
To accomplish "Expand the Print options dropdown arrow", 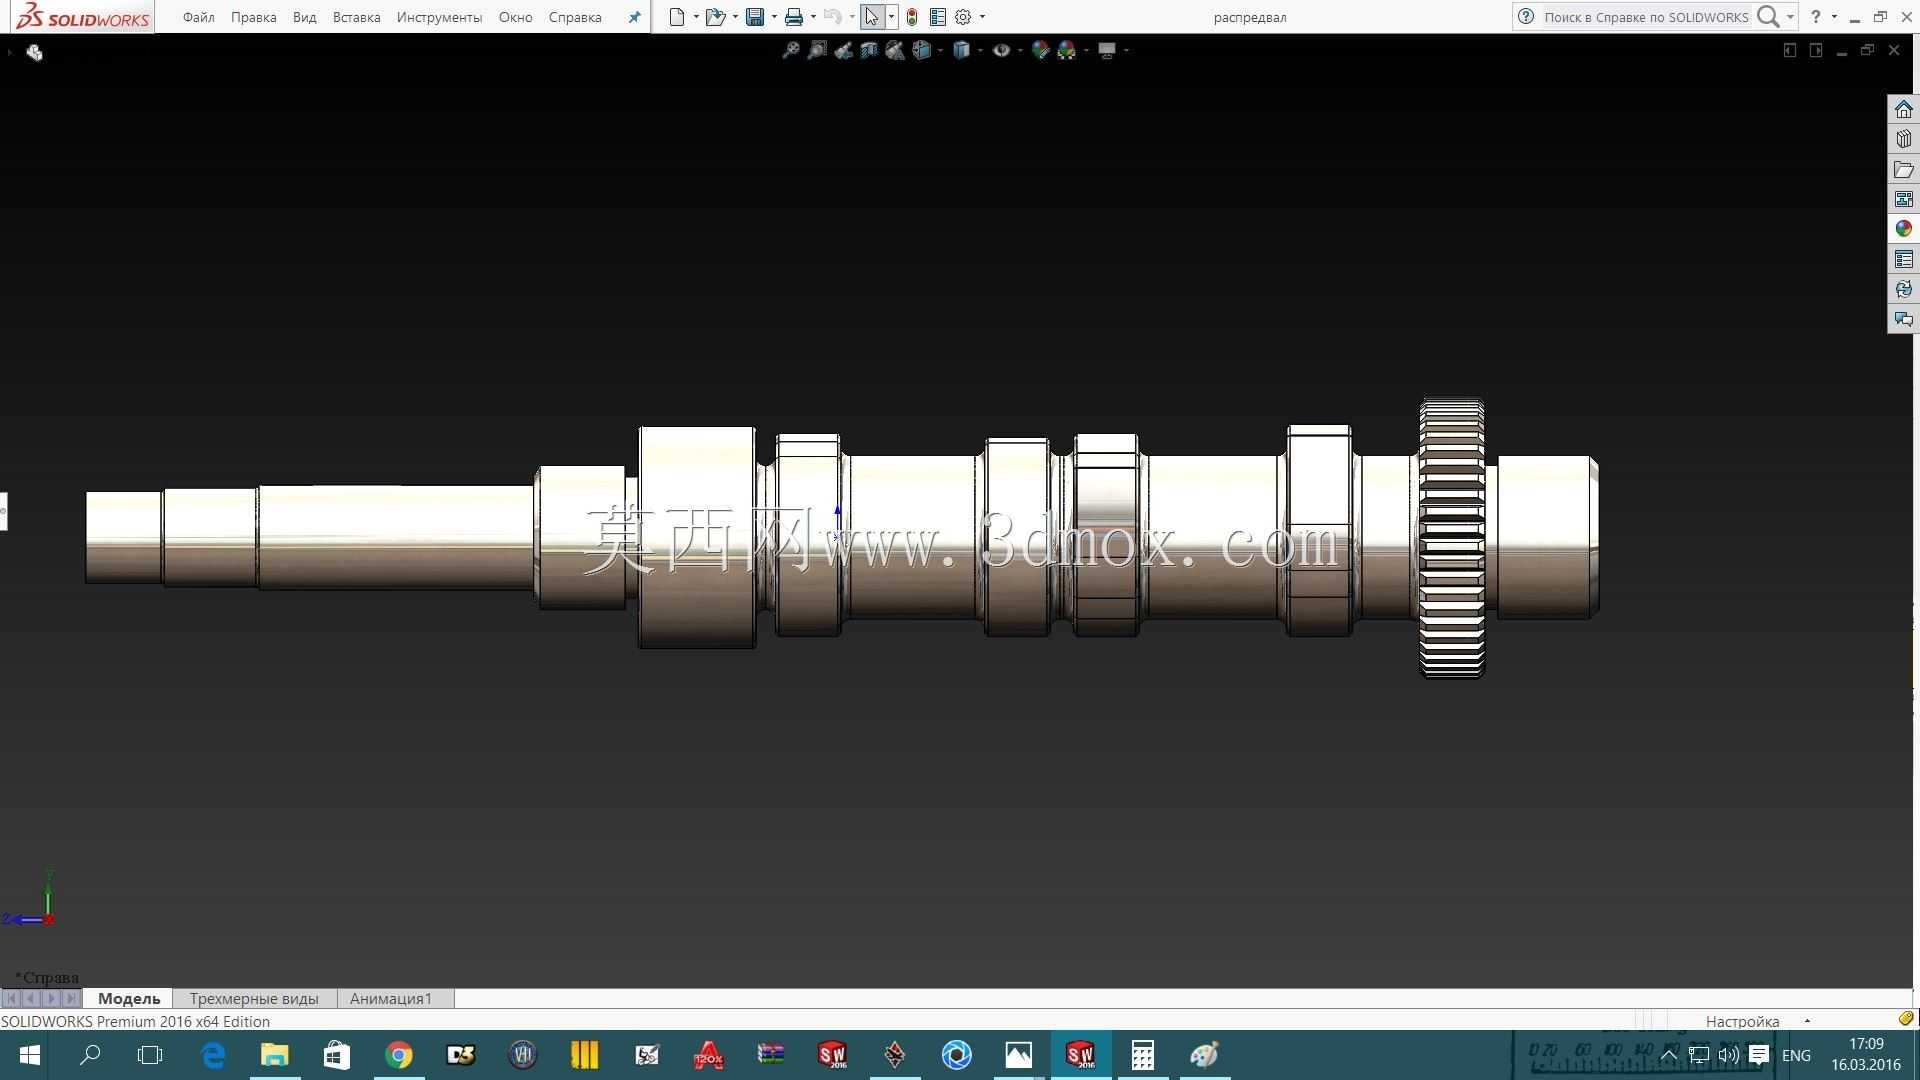I will pyautogui.click(x=813, y=17).
